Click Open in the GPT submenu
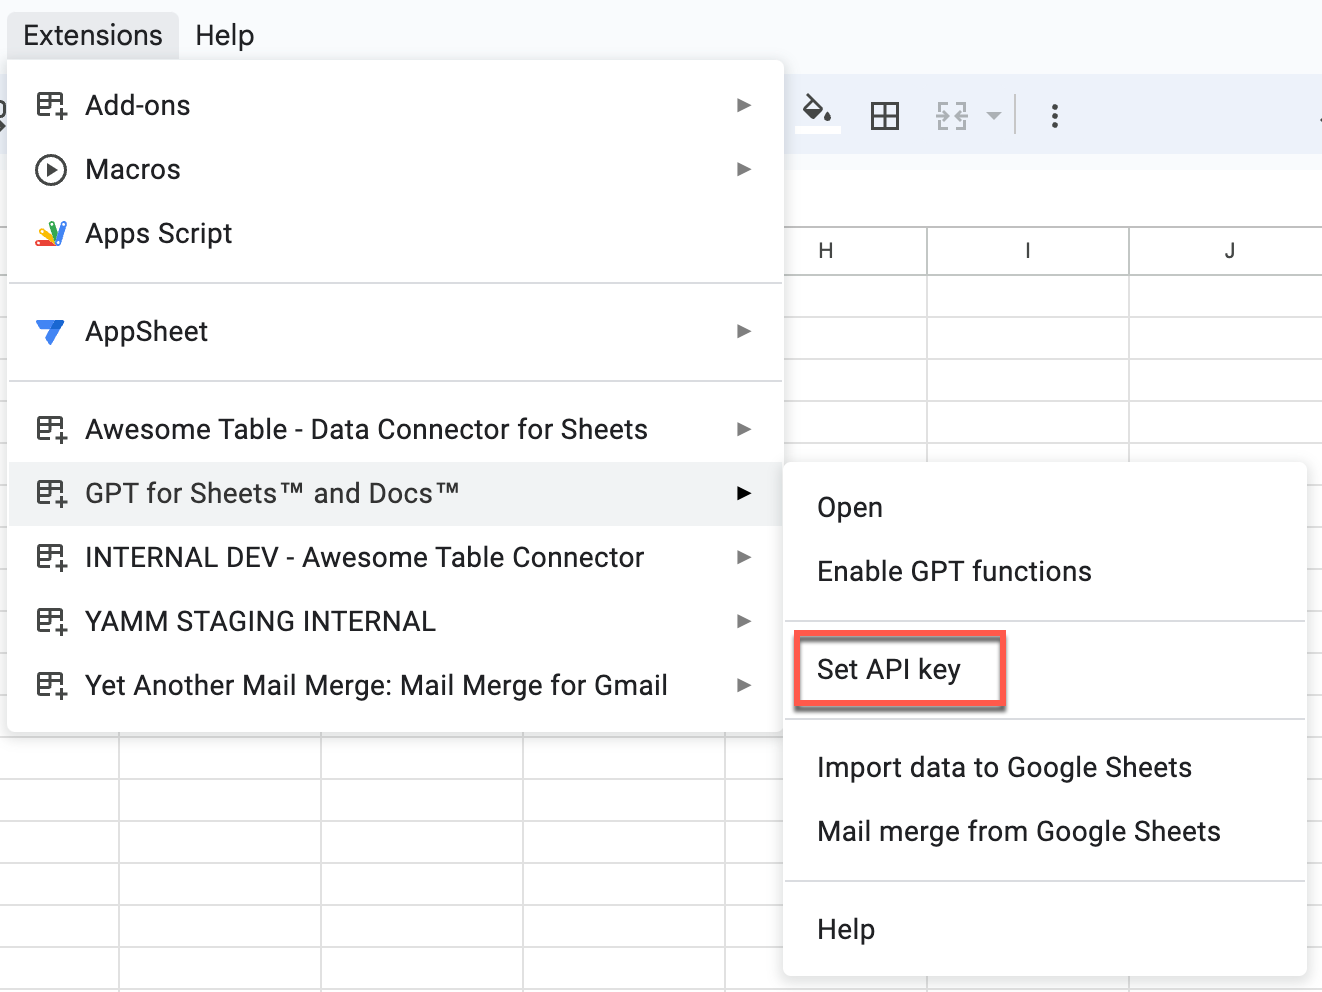 coord(1045,507)
